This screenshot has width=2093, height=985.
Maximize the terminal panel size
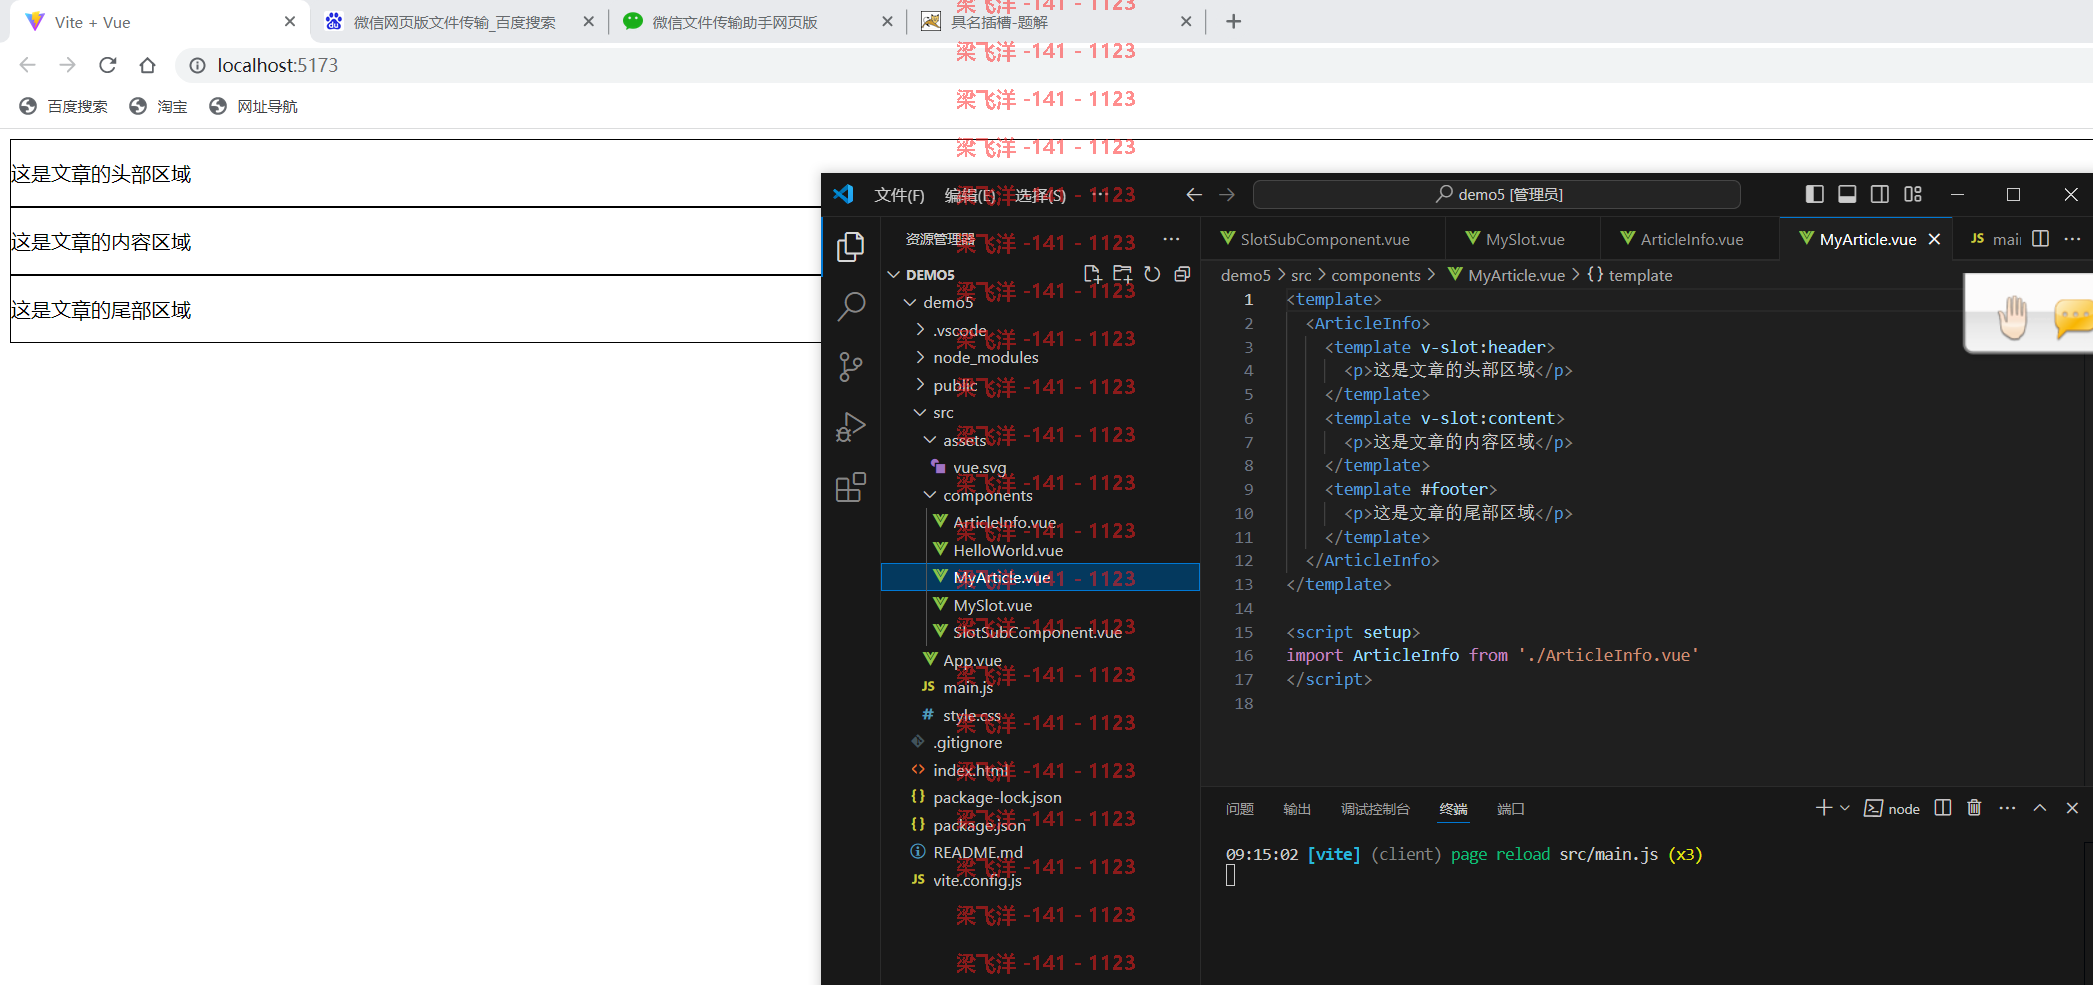click(x=2040, y=808)
